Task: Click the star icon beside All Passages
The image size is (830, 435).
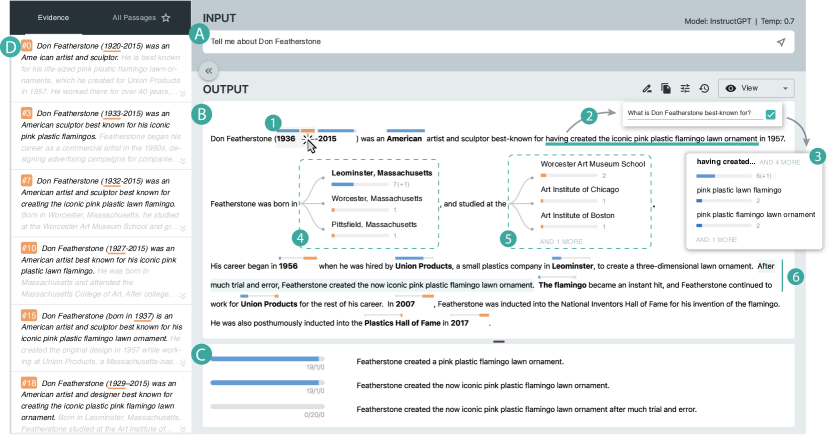Action: click(166, 17)
